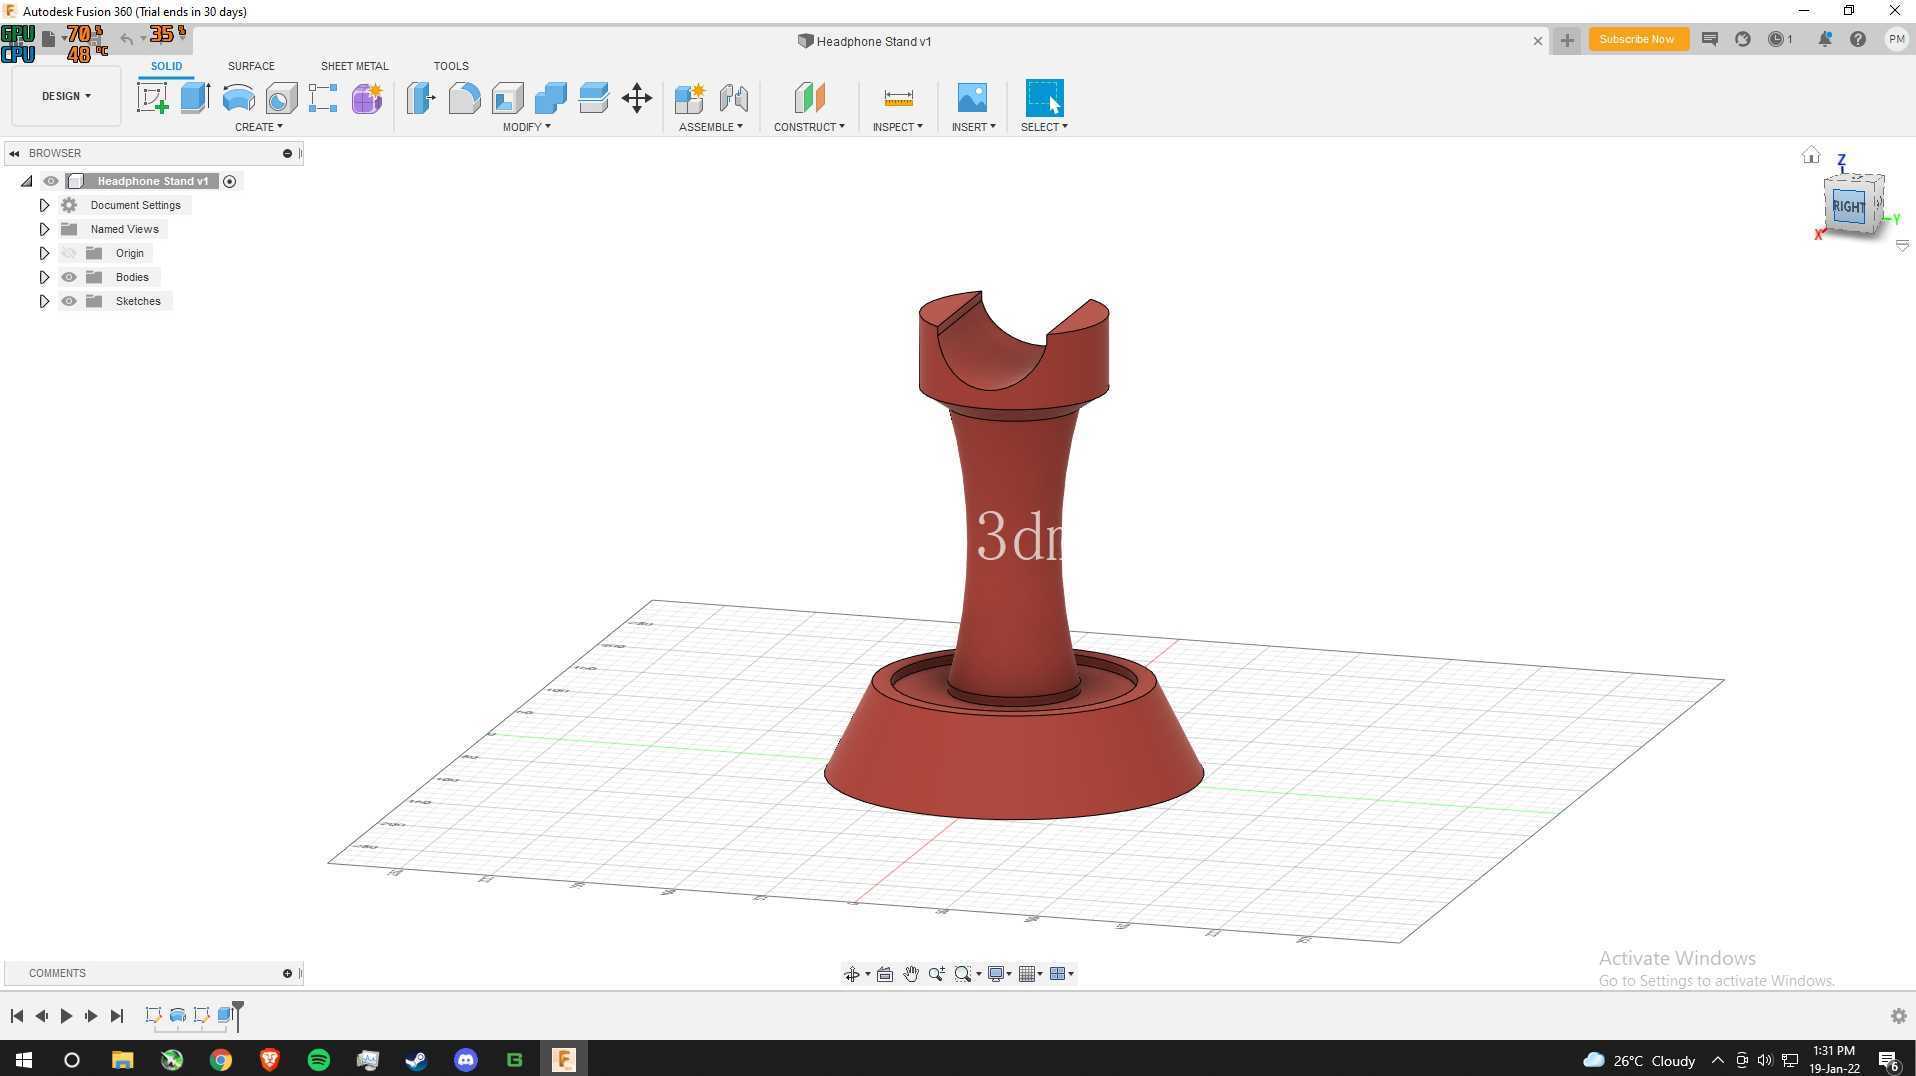Screen dimensions: 1916x1076
Task: Click the Offset Plane construct icon
Action: (x=809, y=98)
